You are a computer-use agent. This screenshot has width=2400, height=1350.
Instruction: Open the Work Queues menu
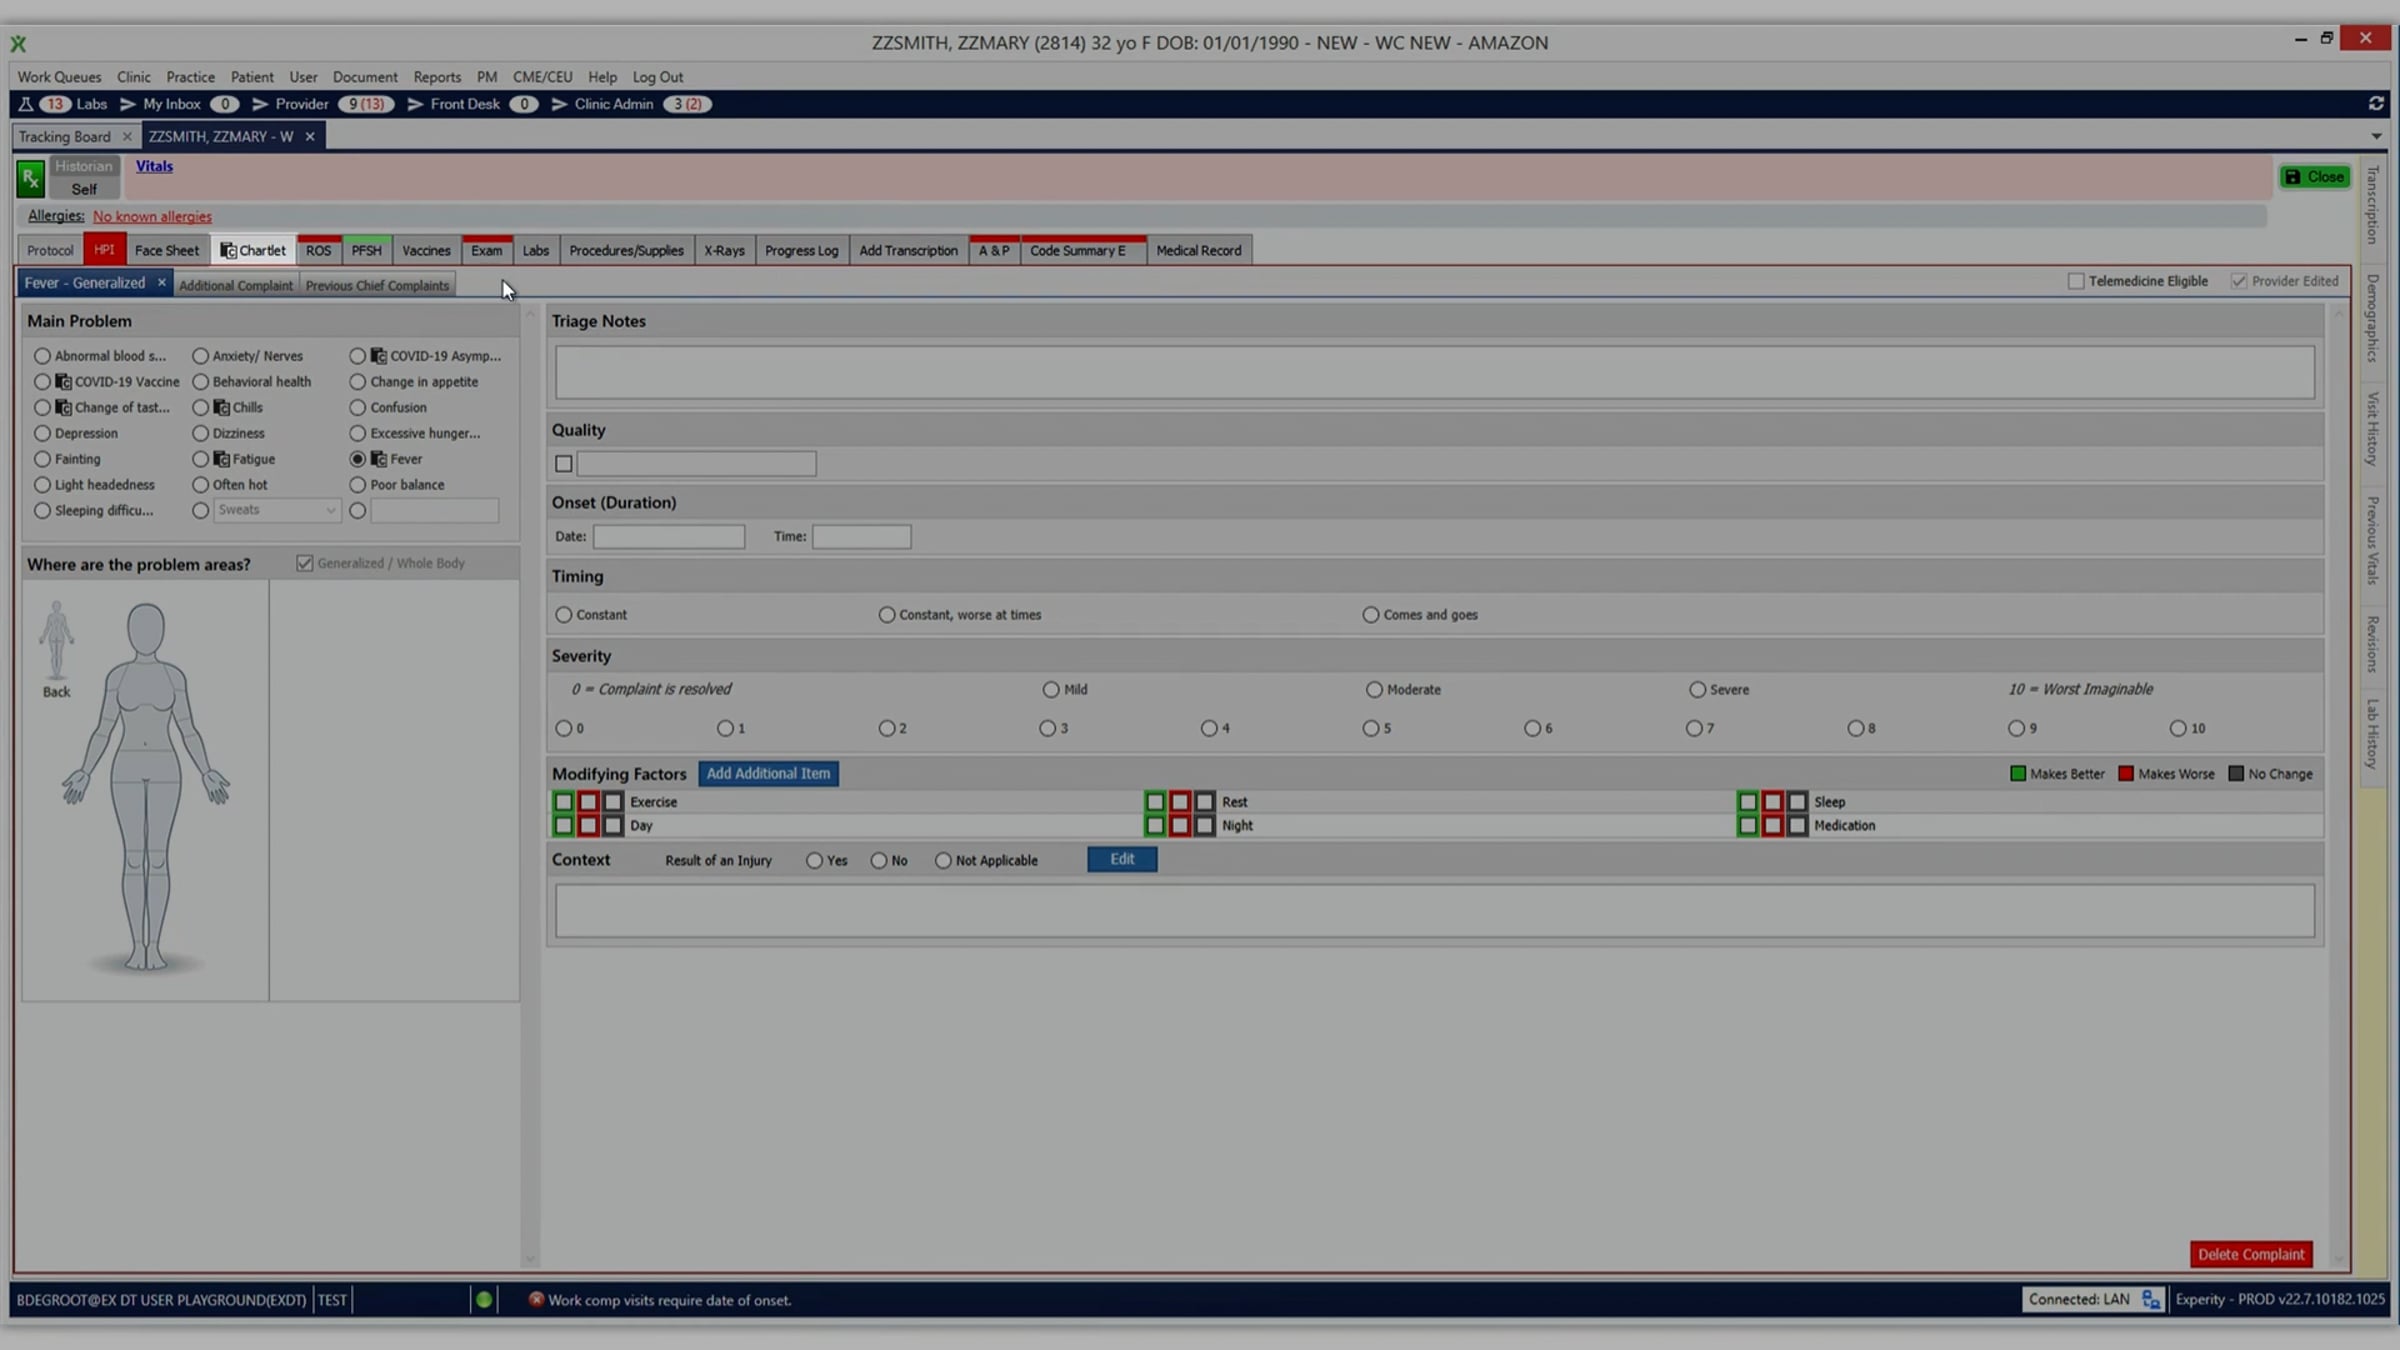click(x=59, y=77)
